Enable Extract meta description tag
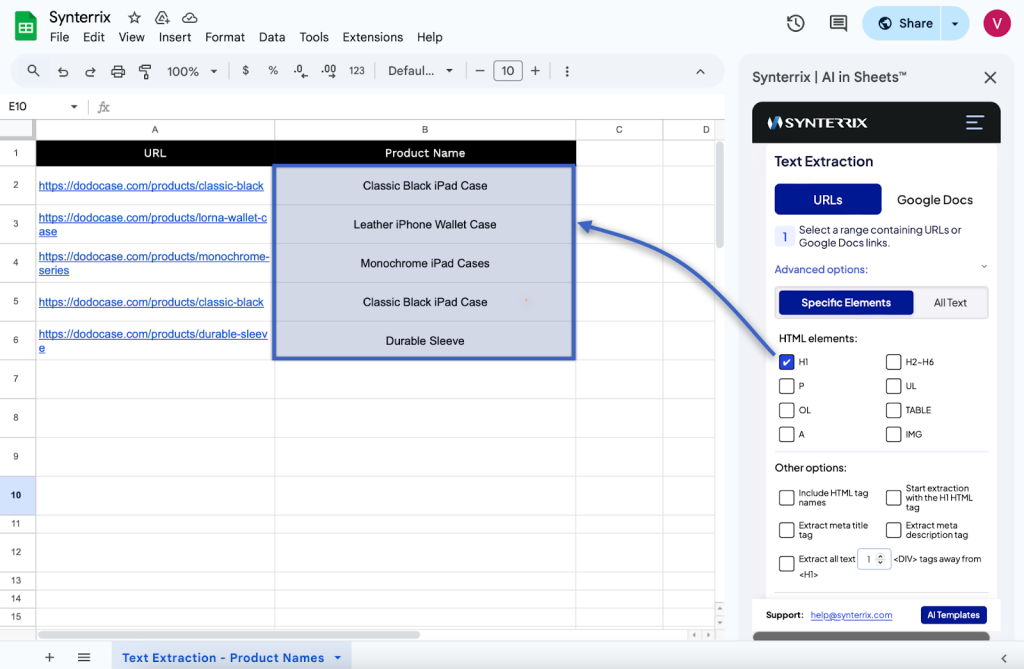 coord(893,530)
